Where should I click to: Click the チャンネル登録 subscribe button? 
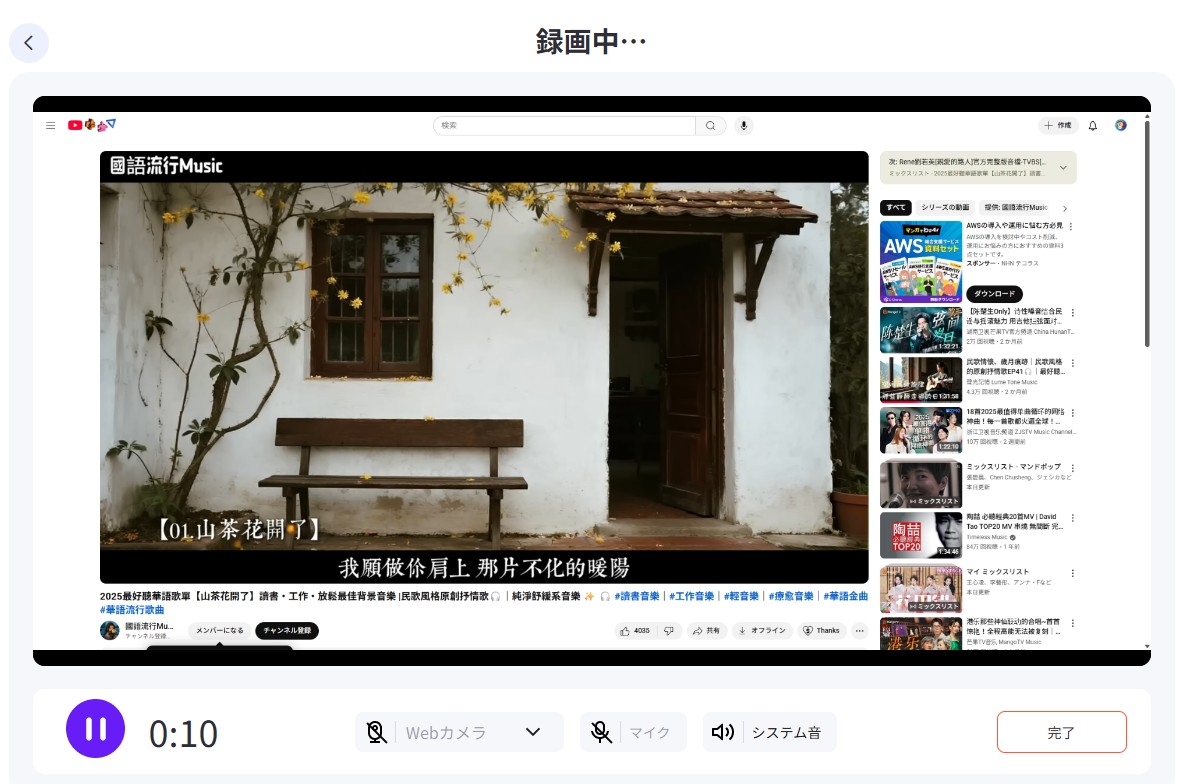click(x=288, y=630)
